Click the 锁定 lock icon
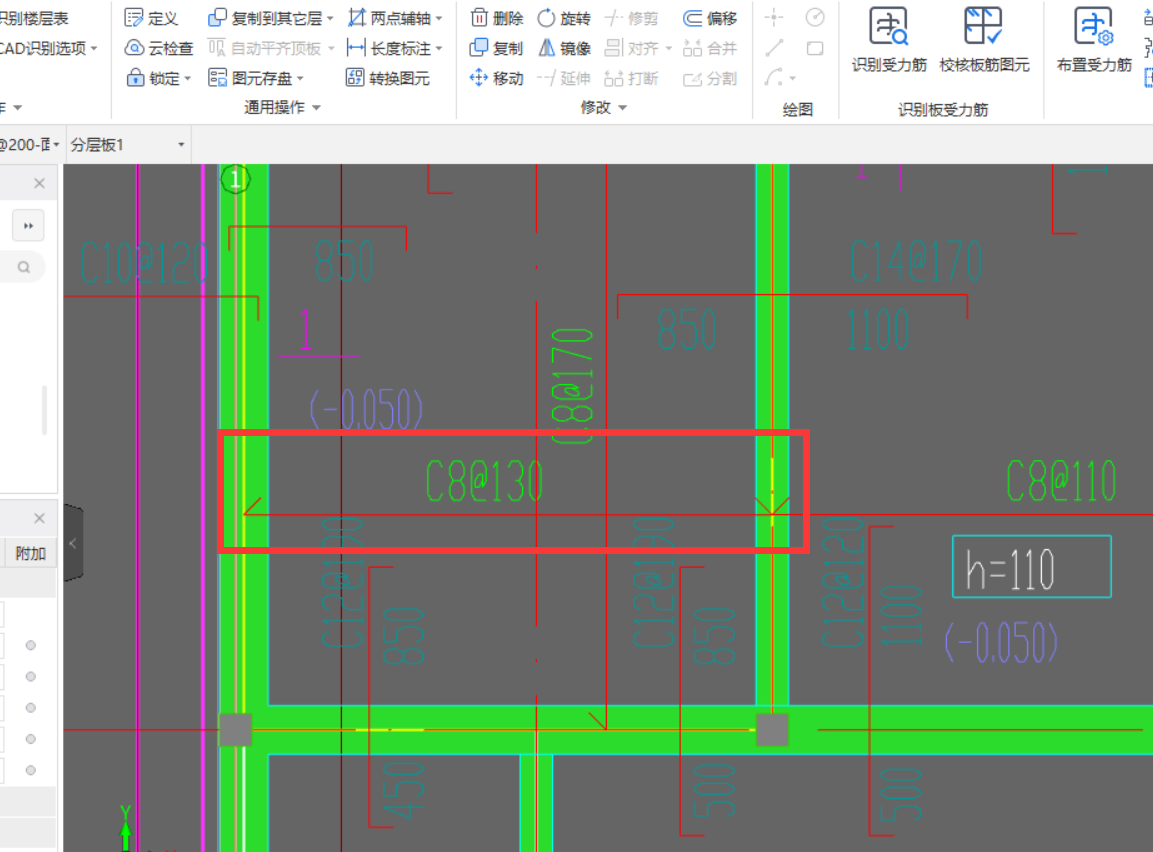The width and height of the screenshot is (1153, 852). click(135, 77)
